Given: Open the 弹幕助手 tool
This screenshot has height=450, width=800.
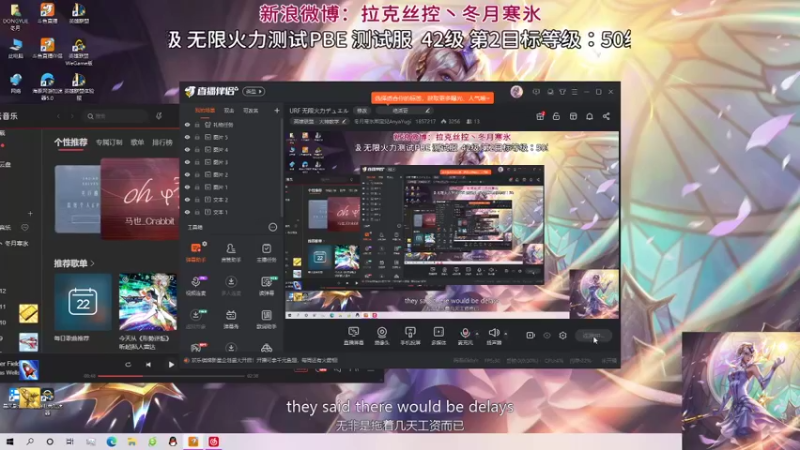Looking at the screenshot, I should pos(196,252).
